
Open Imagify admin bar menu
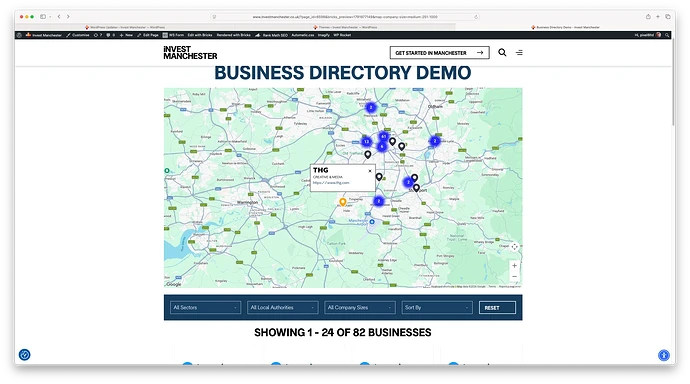[x=323, y=35]
